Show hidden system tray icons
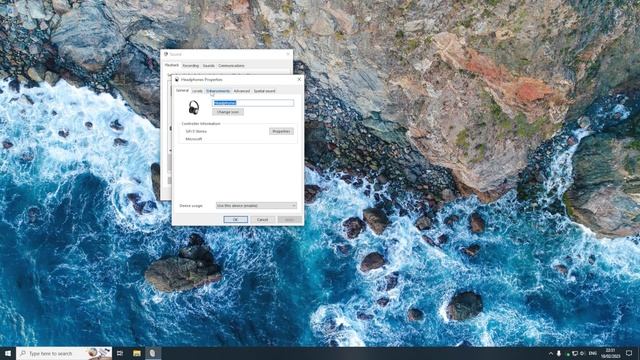Viewport: 640px width, 360px height. [x=551, y=353]
